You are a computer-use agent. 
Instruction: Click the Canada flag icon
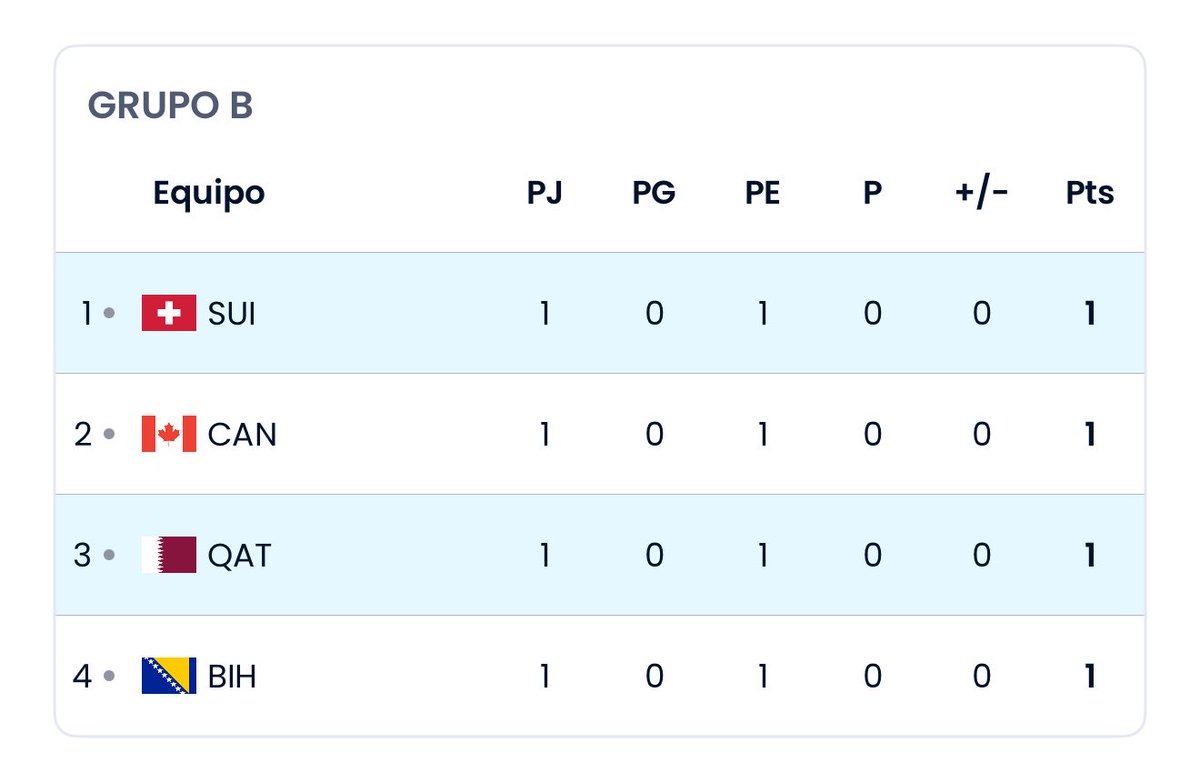[169, 434]
